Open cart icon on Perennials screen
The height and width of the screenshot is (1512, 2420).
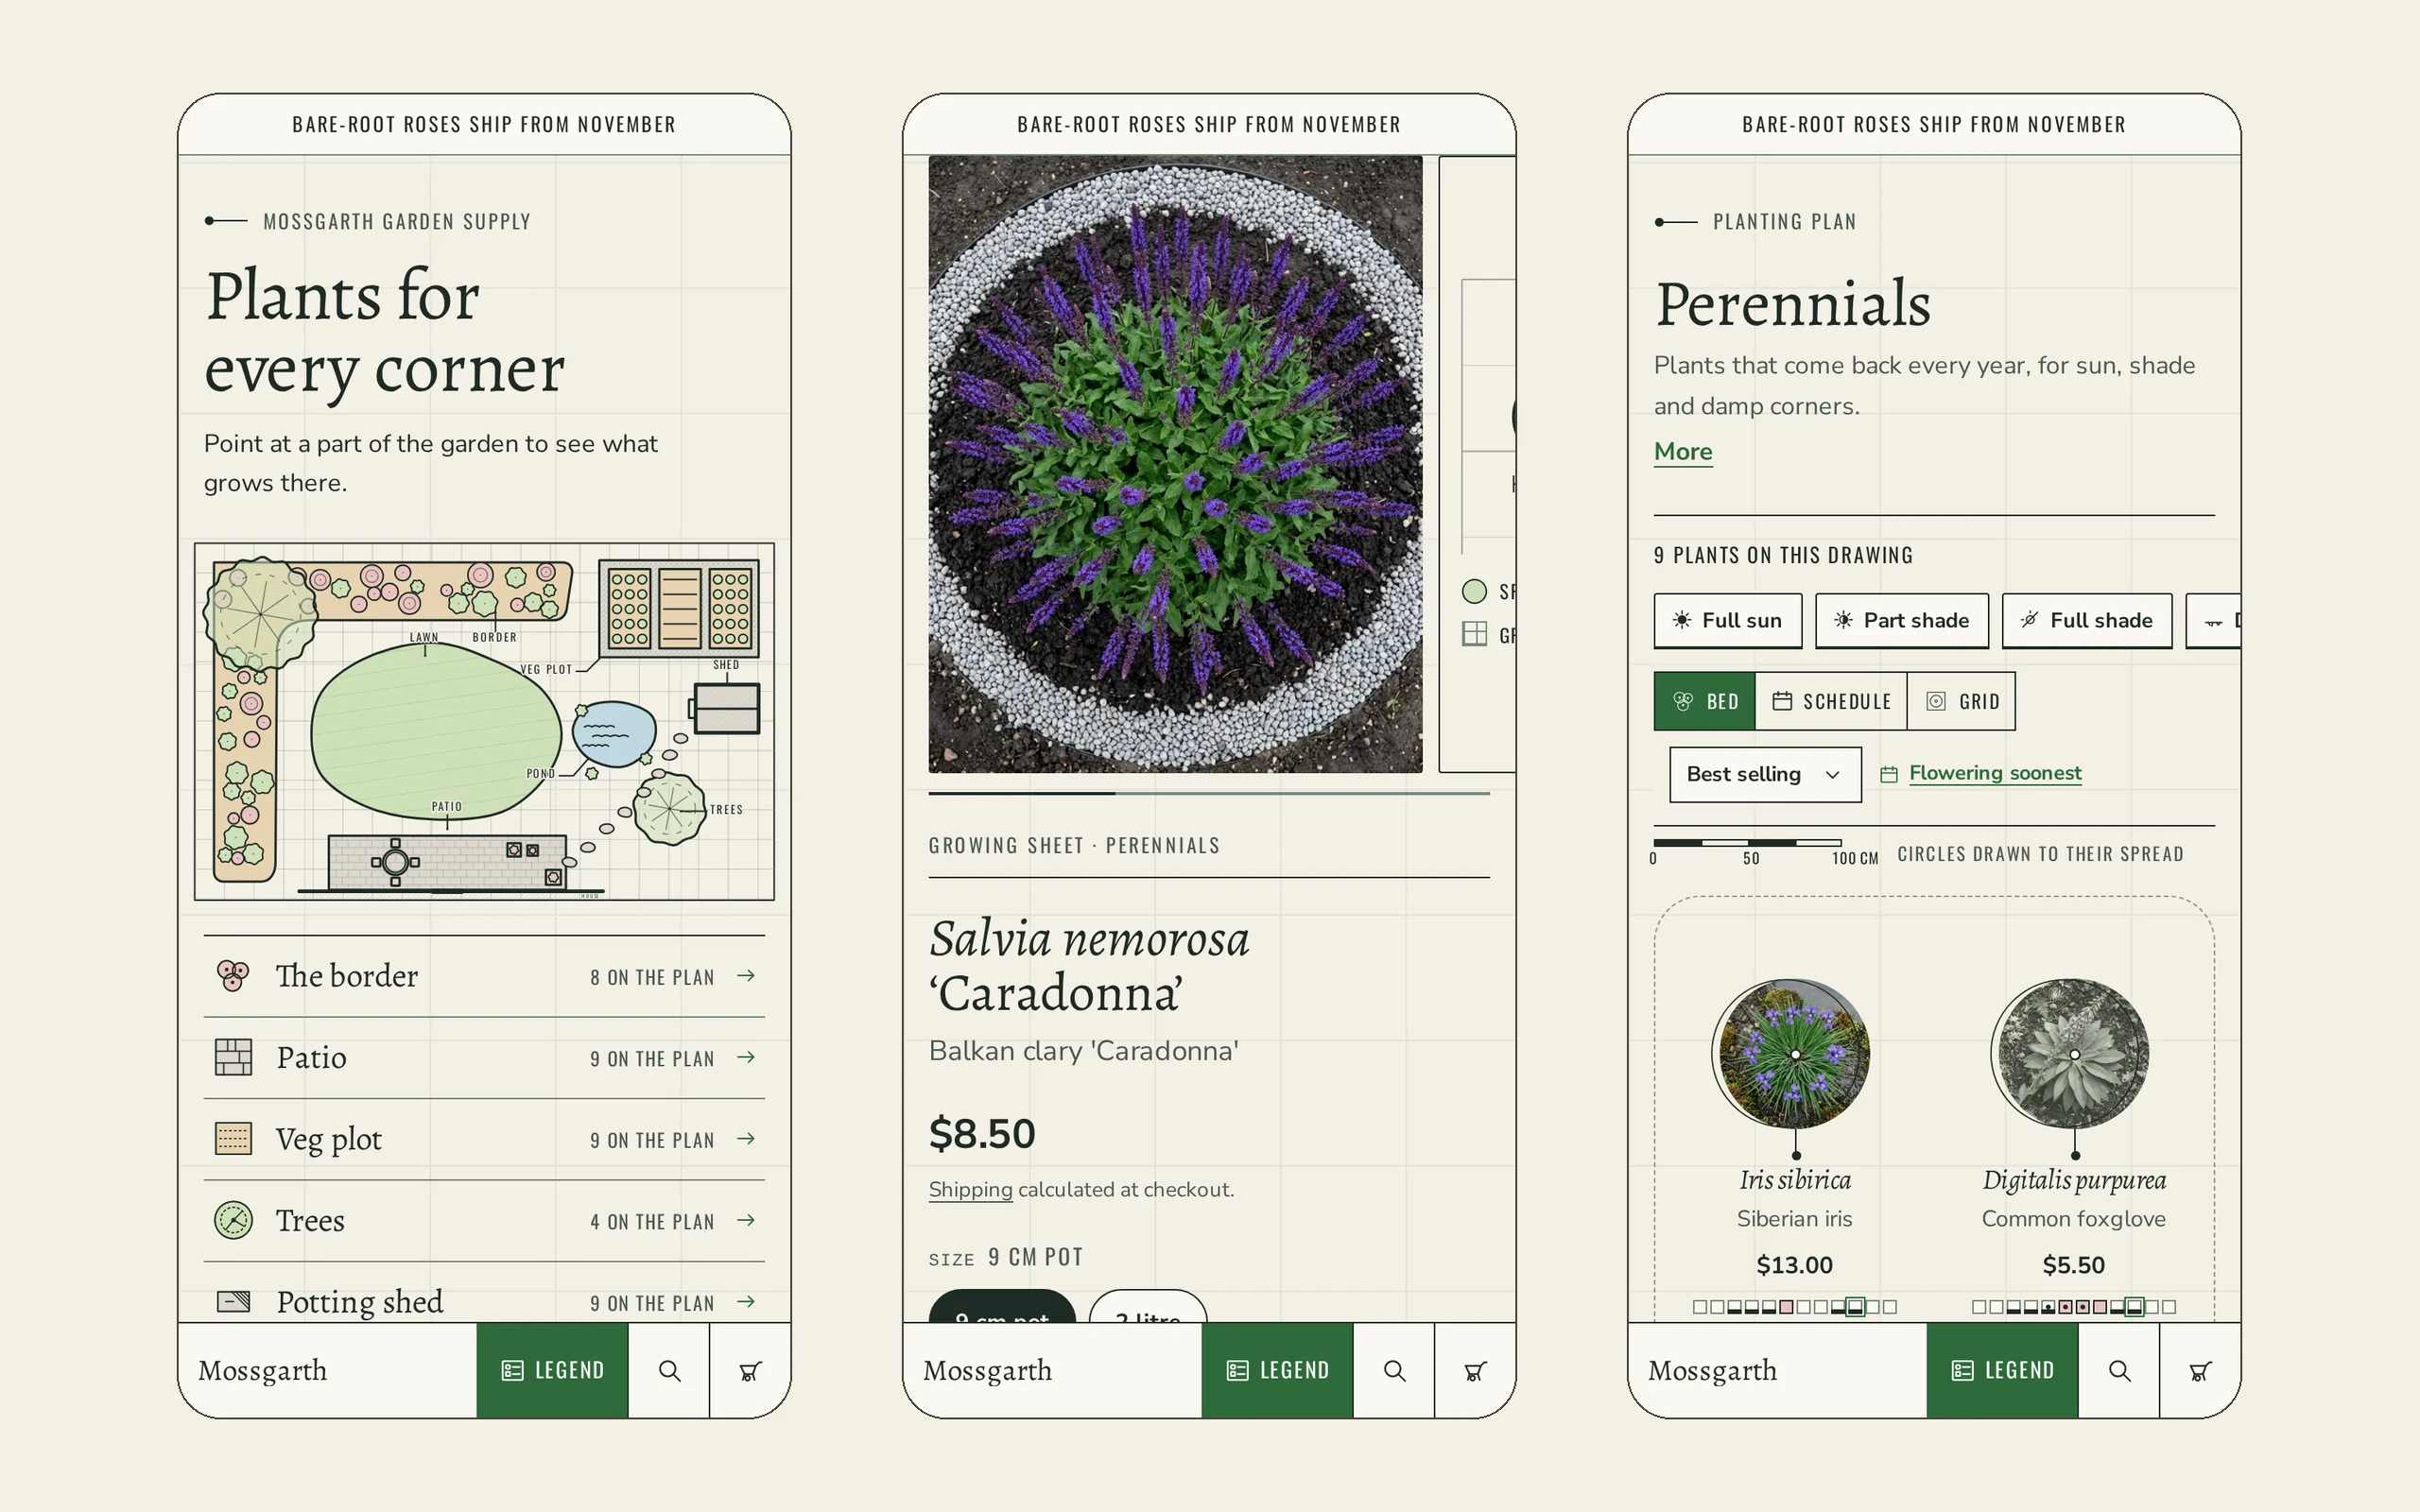(x=2200, y=1370)
